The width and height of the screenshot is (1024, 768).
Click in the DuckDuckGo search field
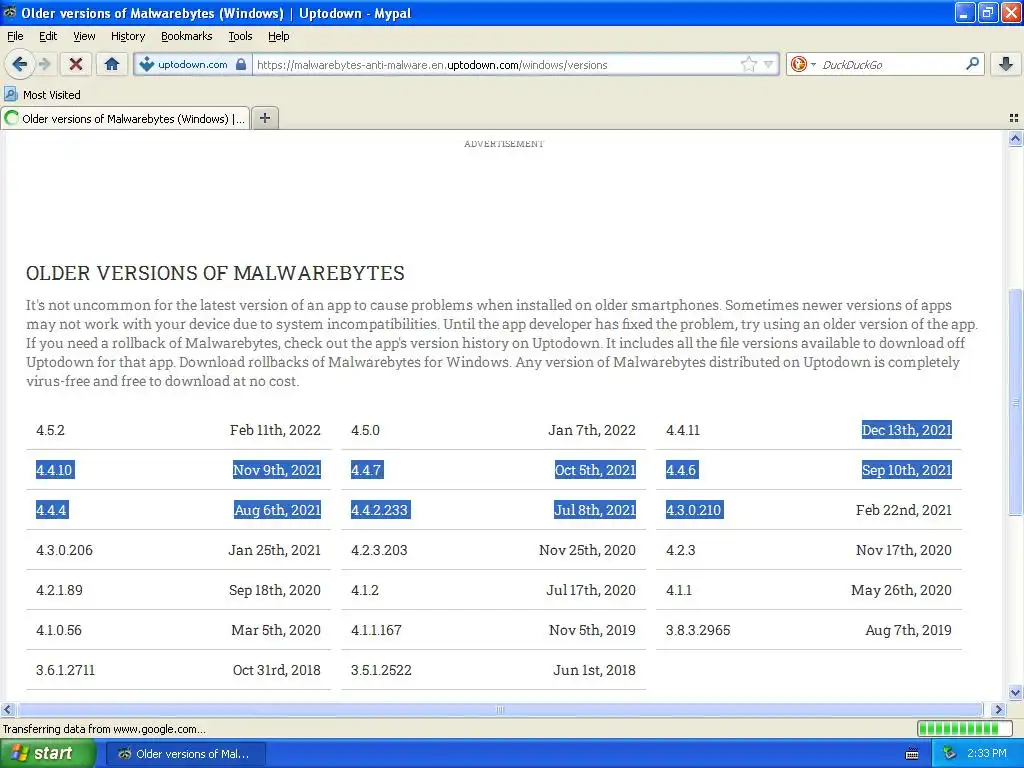click(891, 65)
